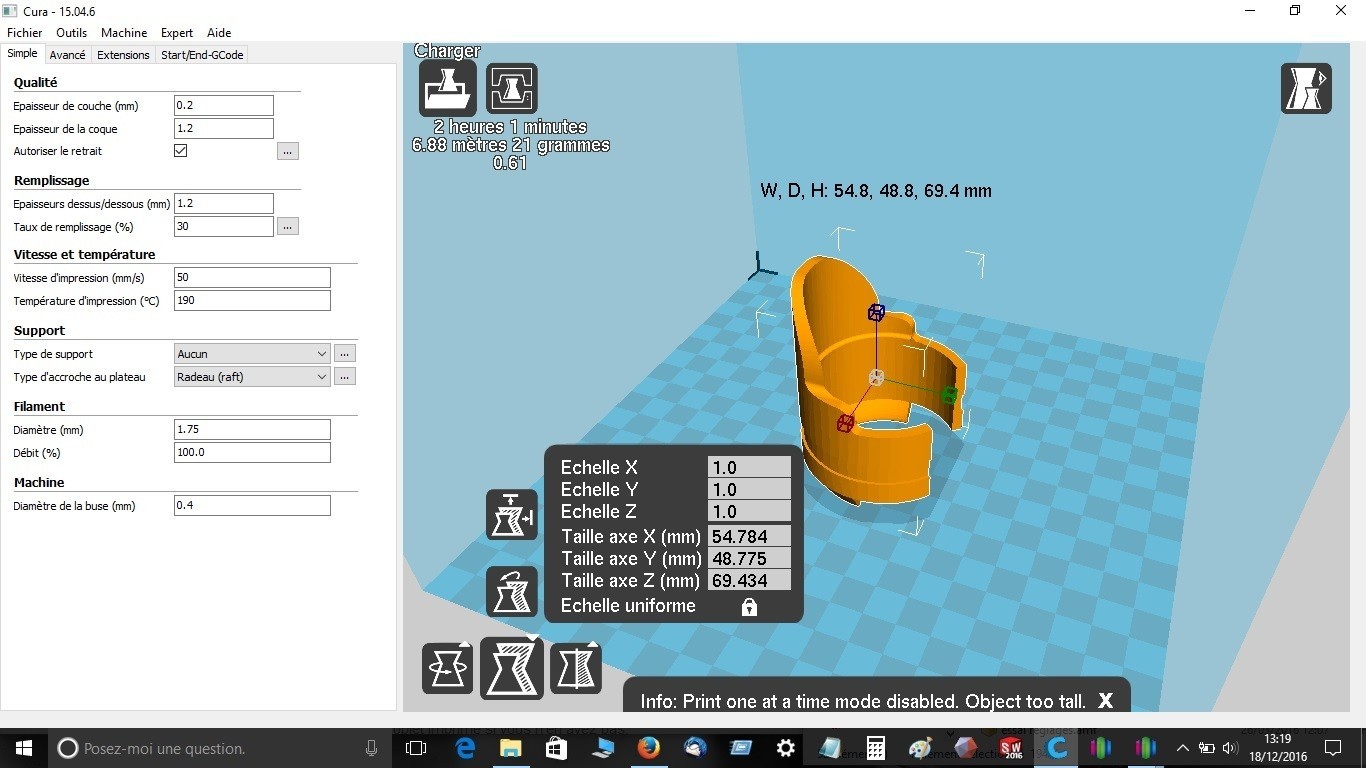Image resolution: width=1366 pixels, height=768 pixels.
Task: Click the red X-axis scale handle
Action: [845, 423]
